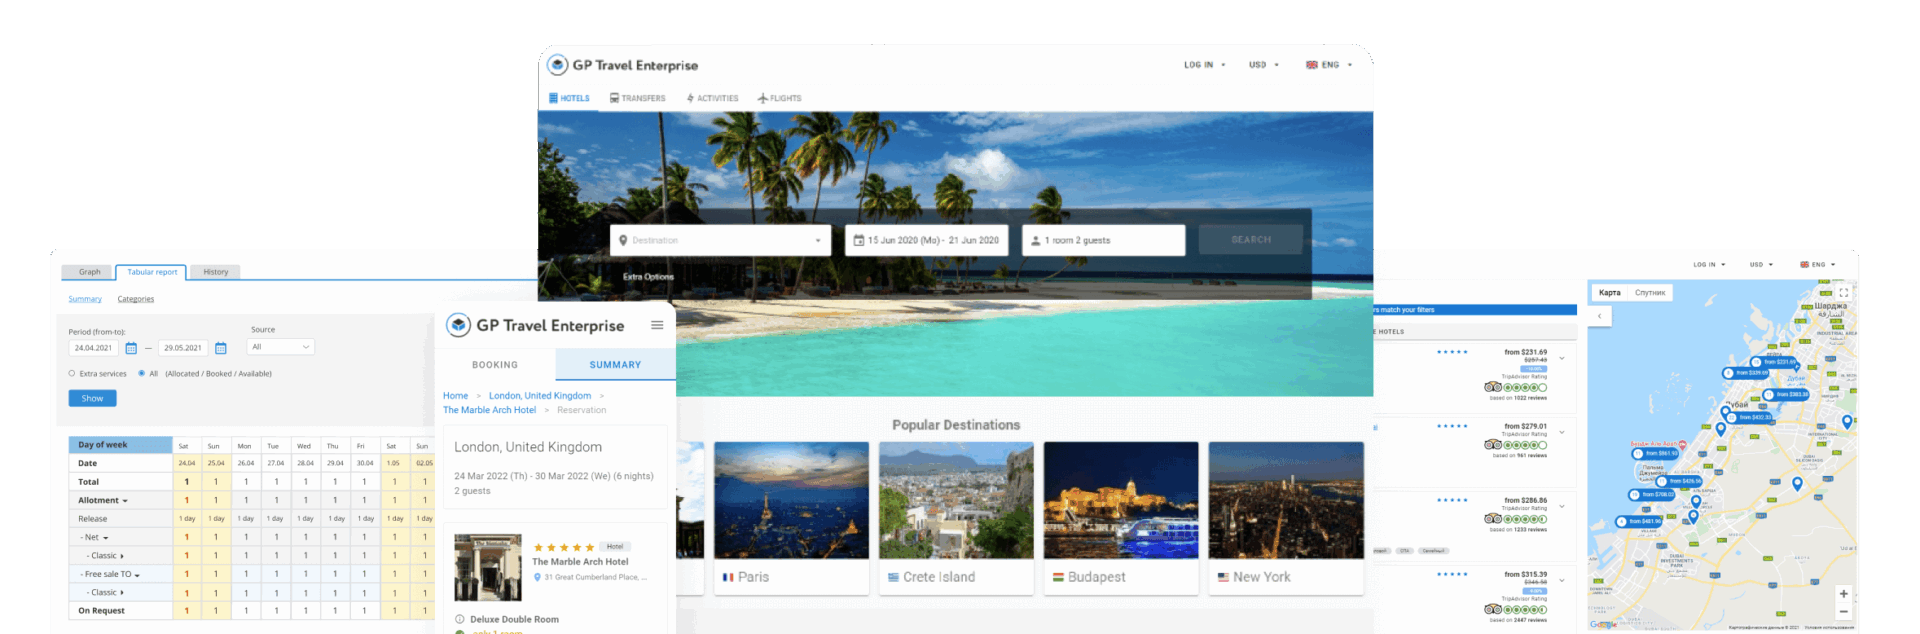This screenshot has height=634, width=1920.
Task: Zoom out on the map
Action: pyautogui.click(x=1843, y=611)
